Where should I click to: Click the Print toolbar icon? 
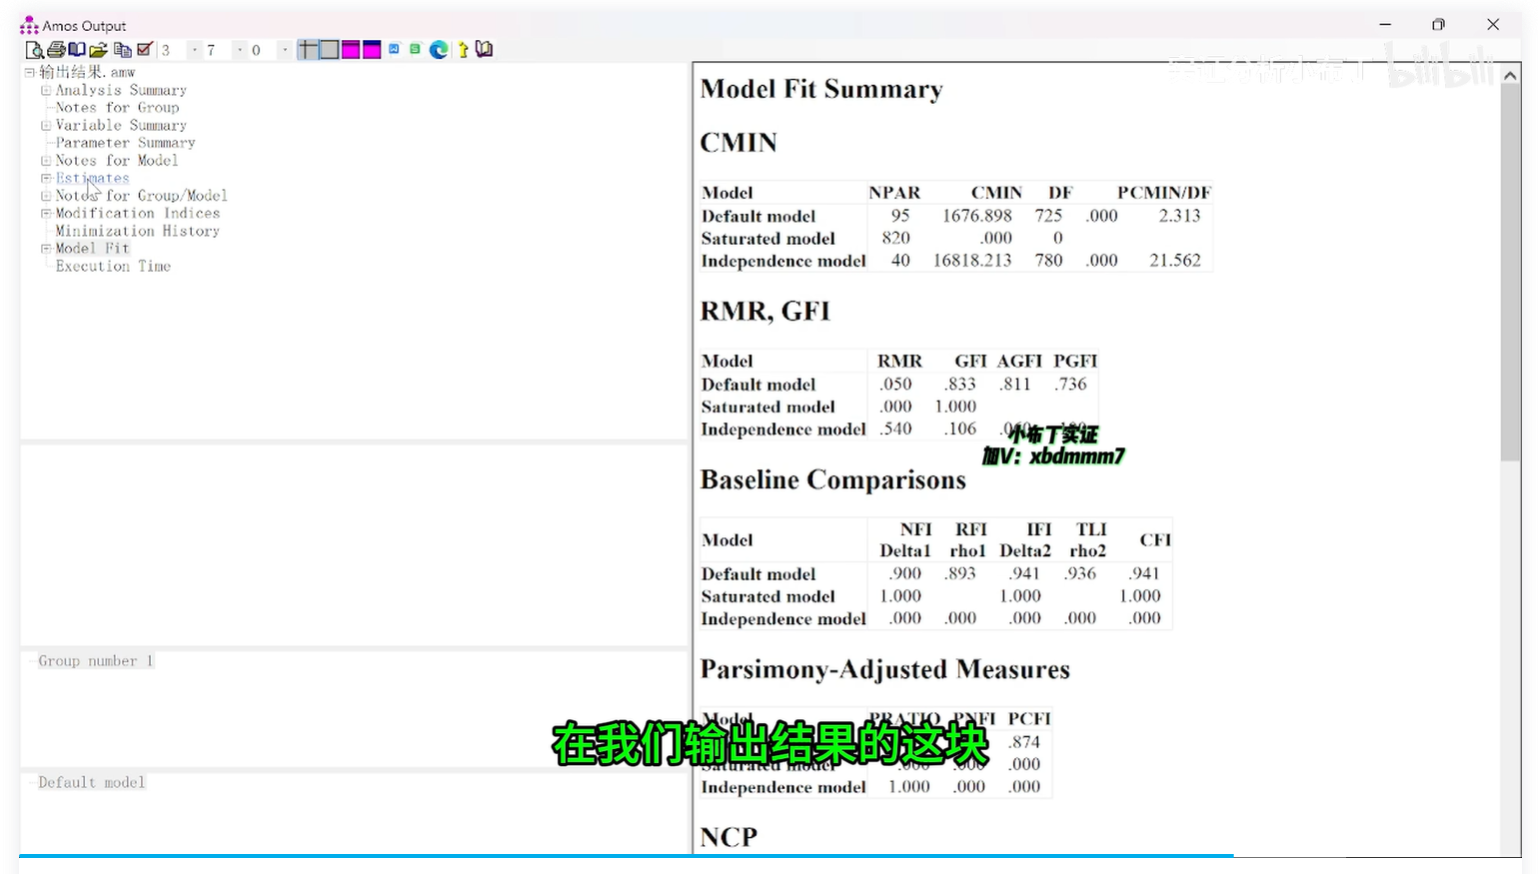pos(56,50)
